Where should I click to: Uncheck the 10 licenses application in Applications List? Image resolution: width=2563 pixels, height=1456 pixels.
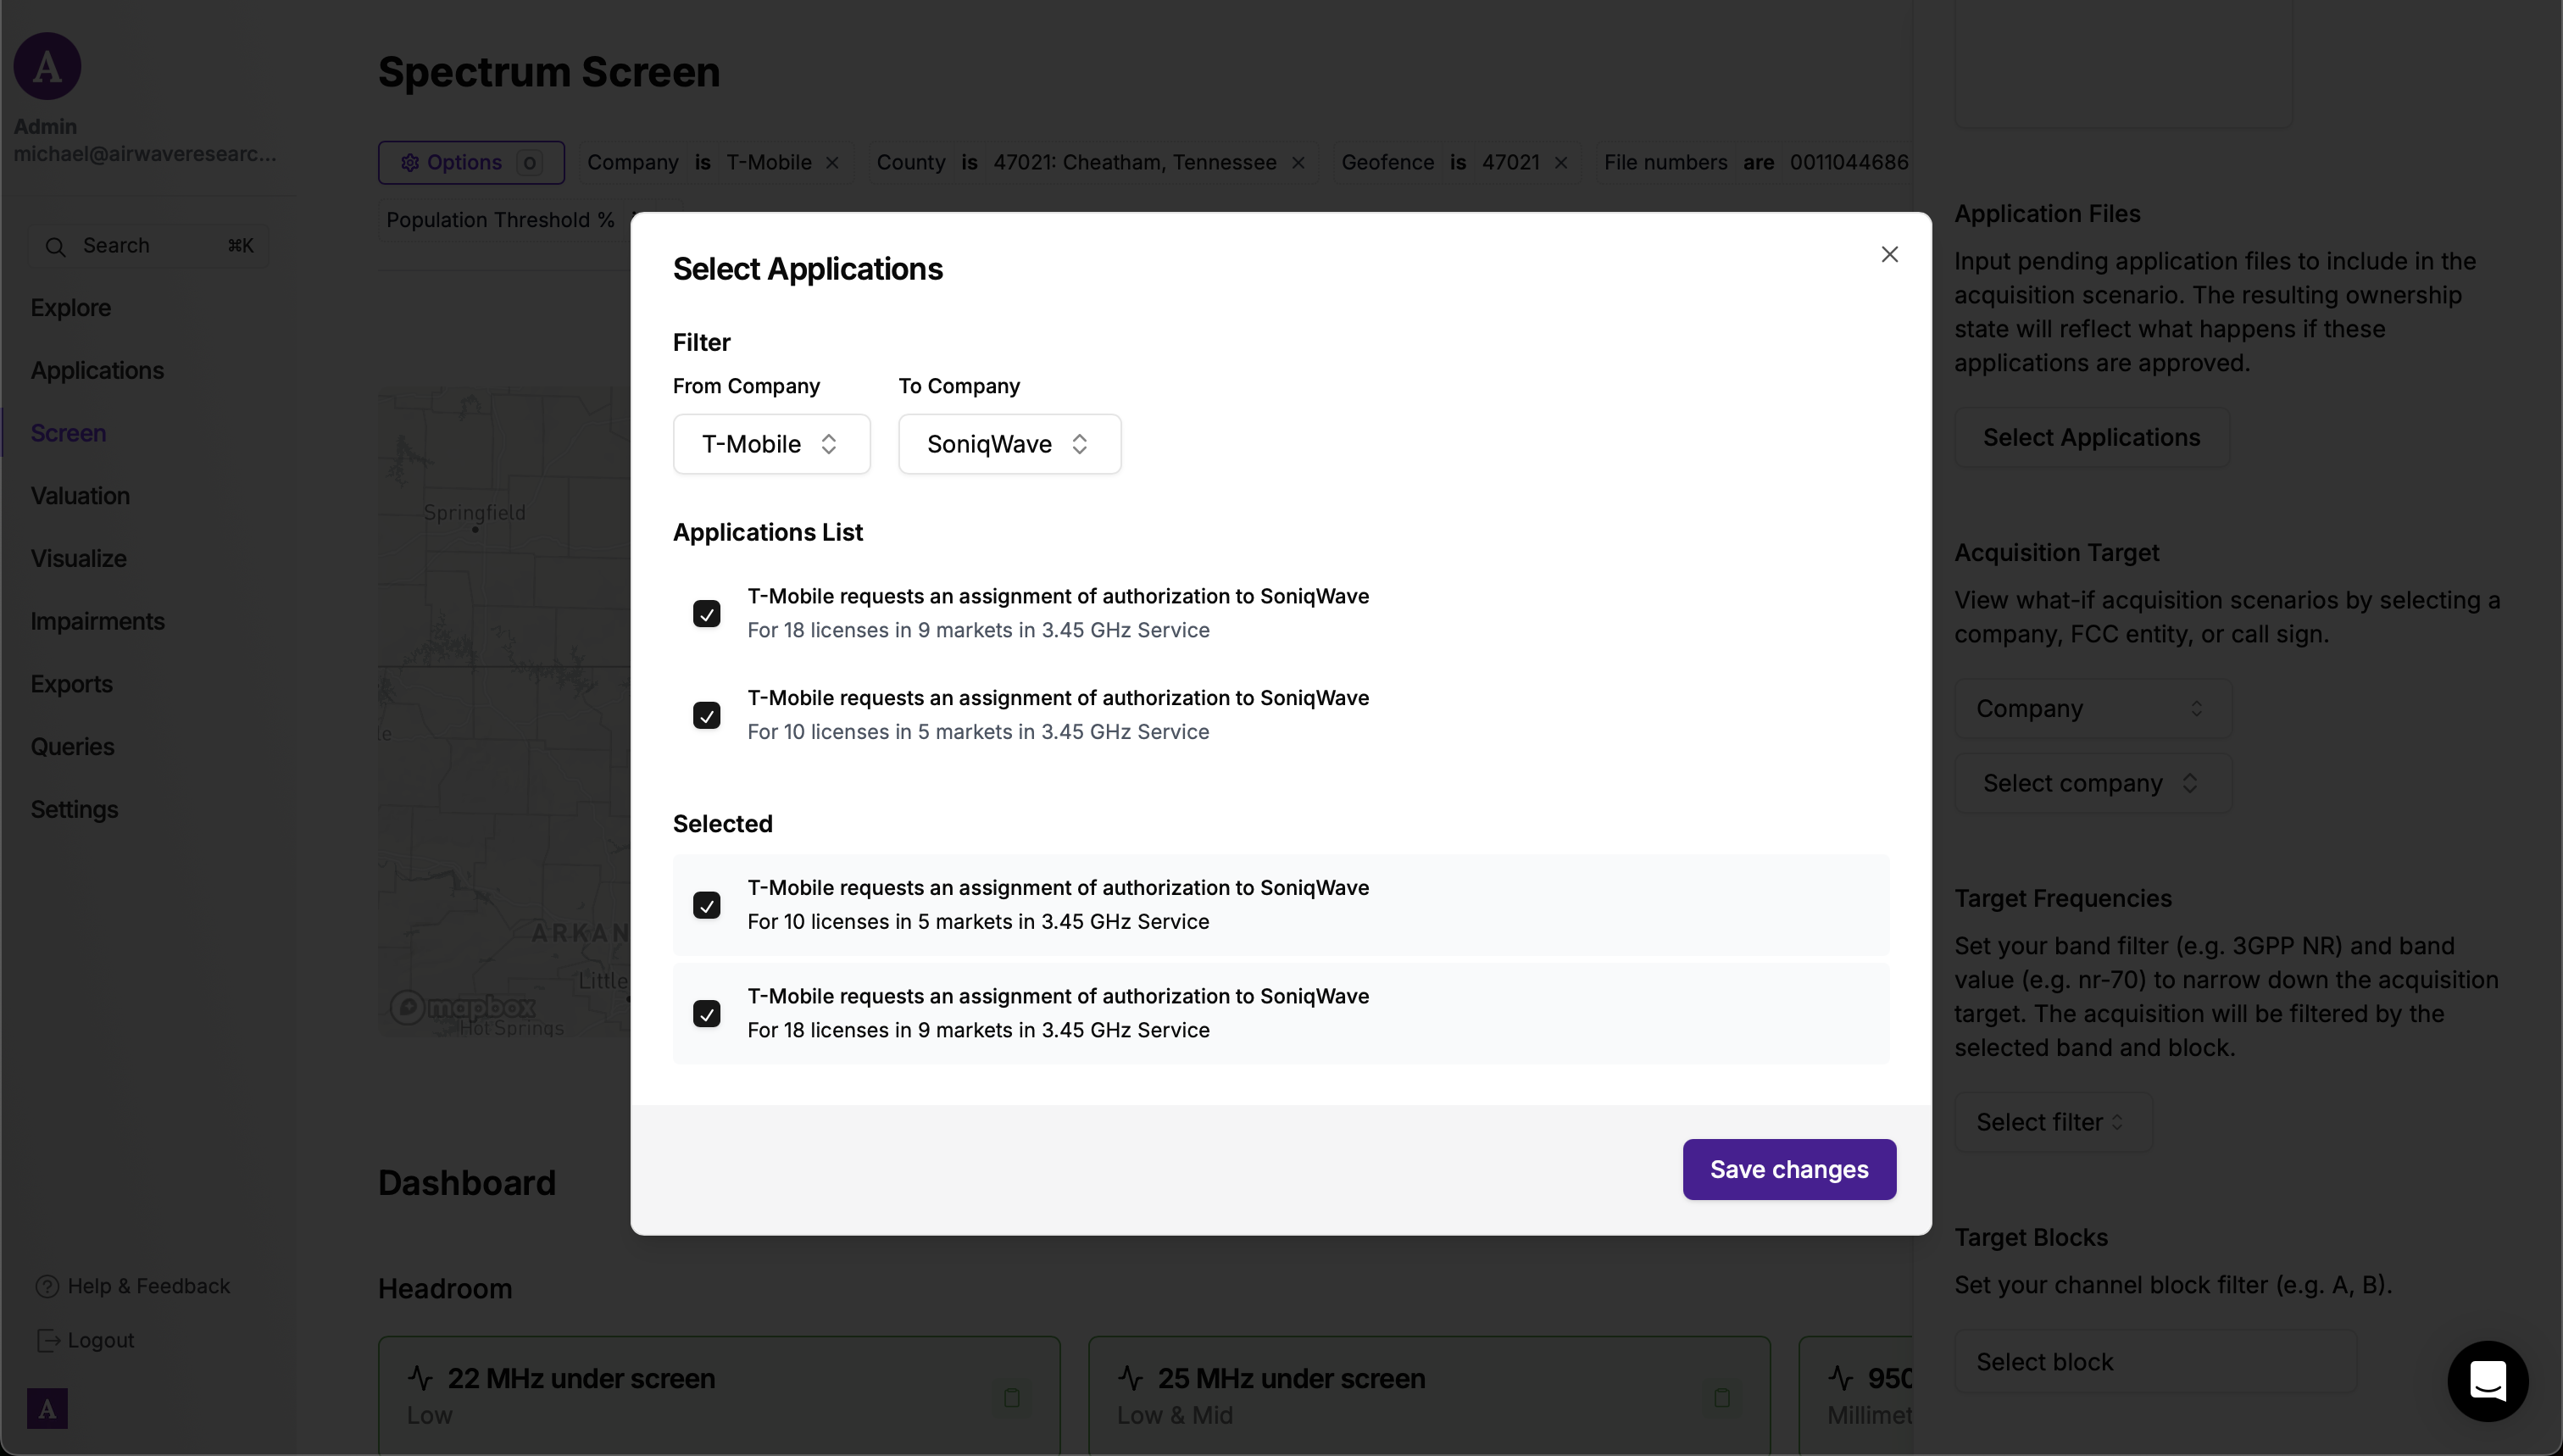[x=708, y=715]
